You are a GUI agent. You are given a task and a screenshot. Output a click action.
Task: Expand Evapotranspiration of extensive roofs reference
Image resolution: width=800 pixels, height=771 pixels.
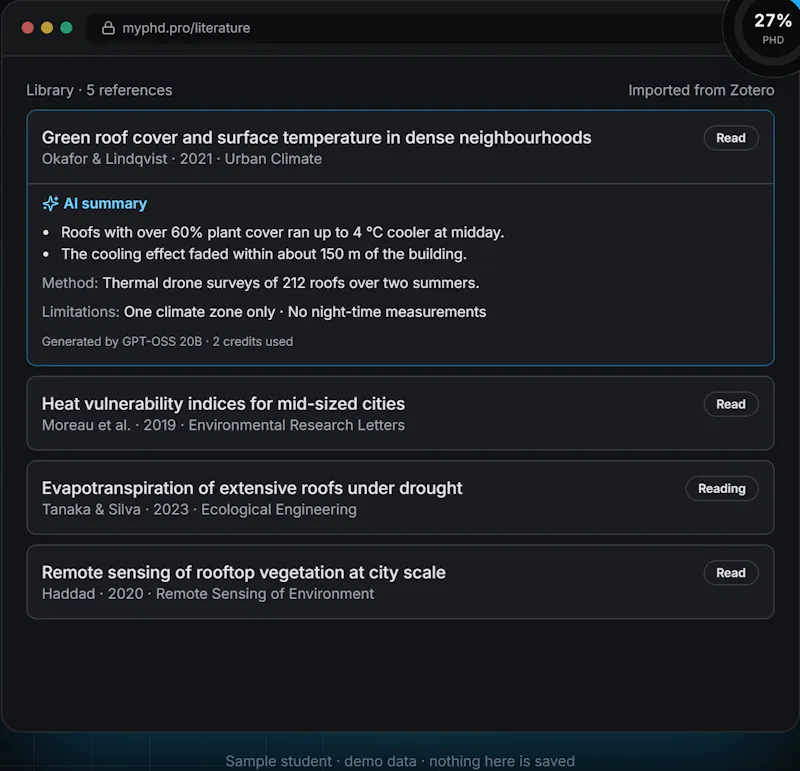[401, 498]
